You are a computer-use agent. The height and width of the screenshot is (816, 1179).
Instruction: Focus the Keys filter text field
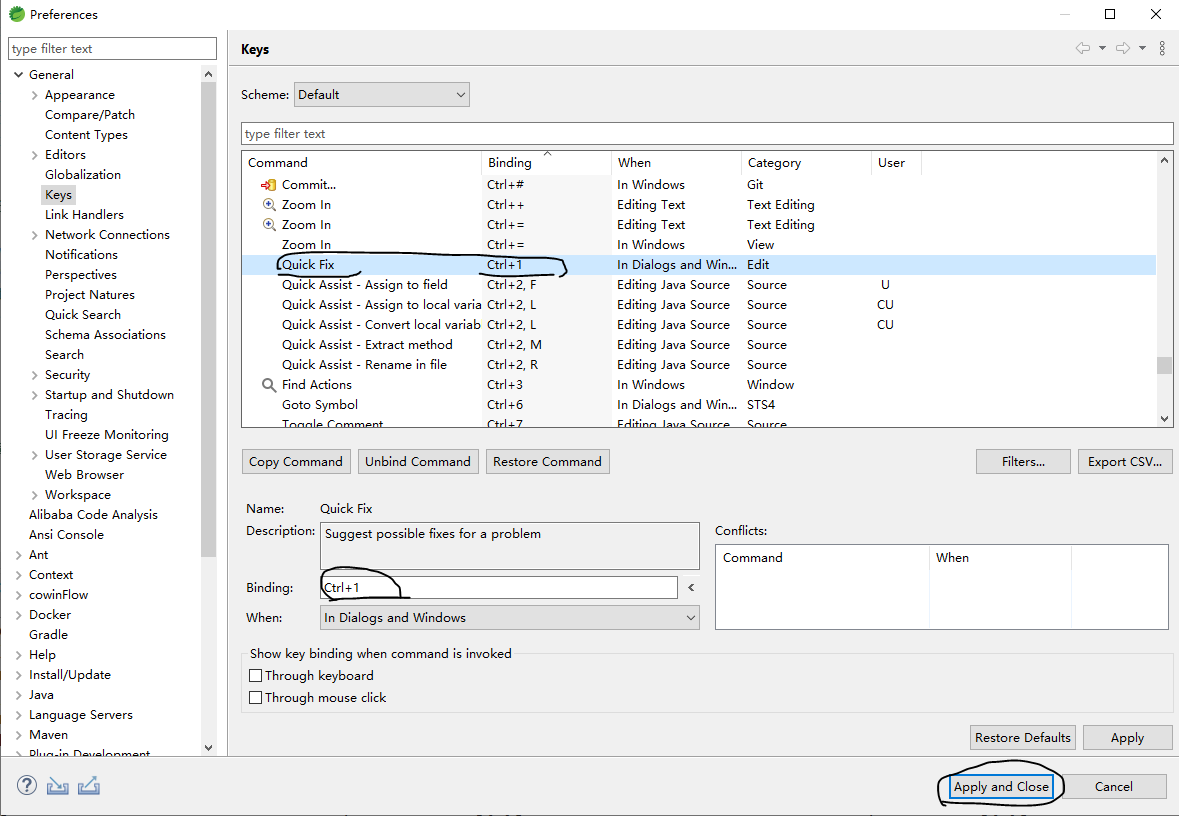[x=707, y=134]
